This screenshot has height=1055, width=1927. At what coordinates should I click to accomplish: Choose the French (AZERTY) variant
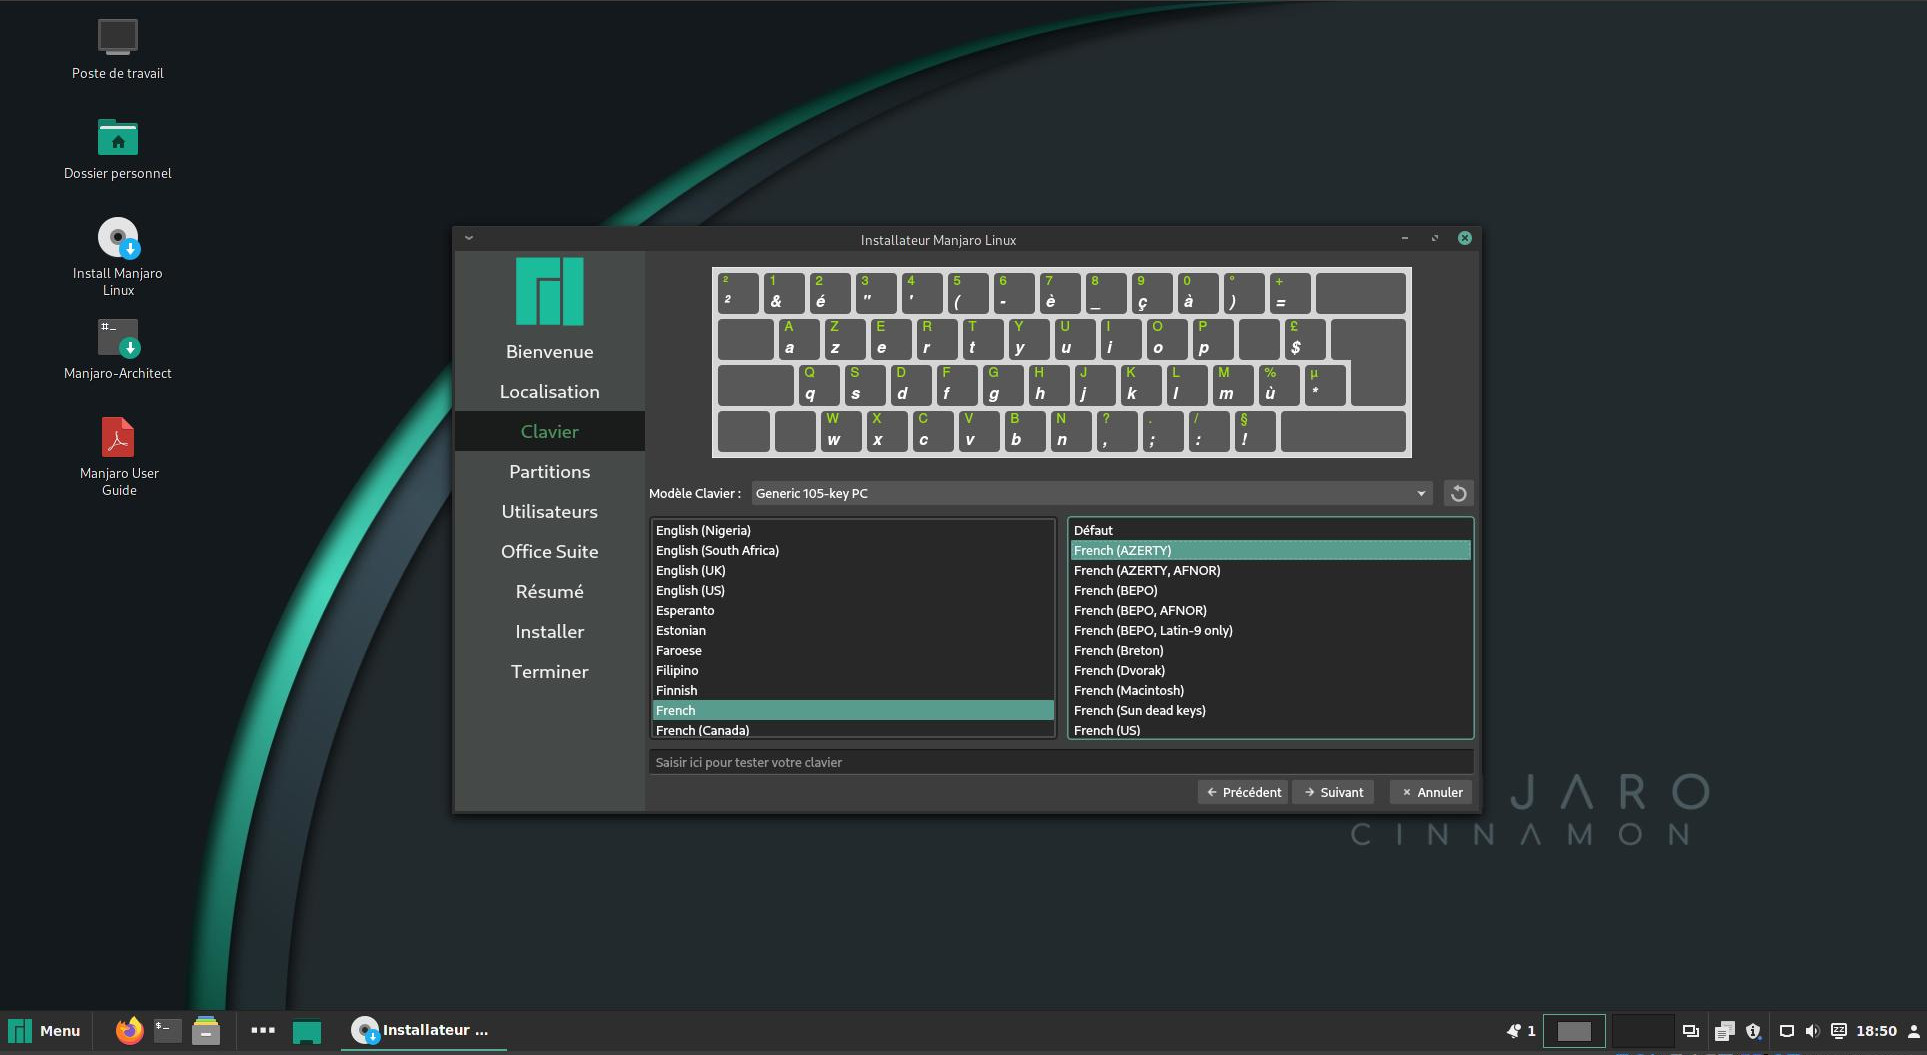[1271, 550]
